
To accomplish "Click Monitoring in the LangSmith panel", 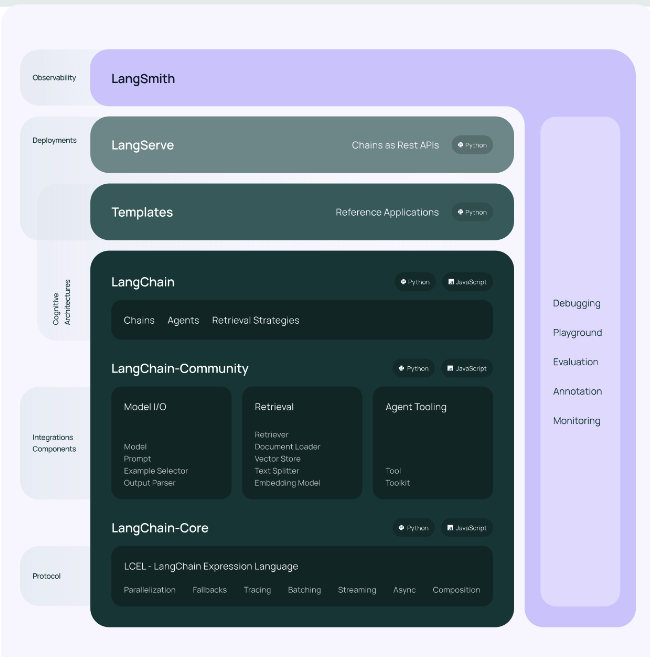I will [x=577, y=421].
